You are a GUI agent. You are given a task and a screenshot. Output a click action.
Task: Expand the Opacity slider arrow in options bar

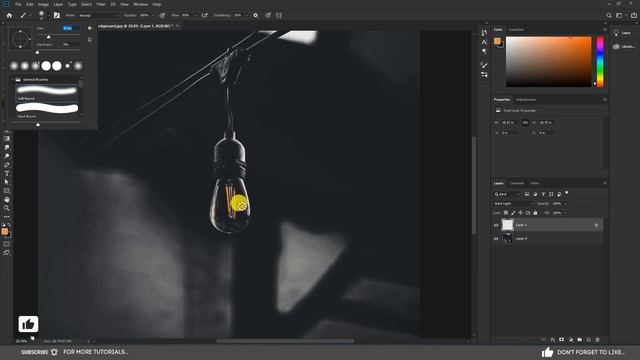[x=153, y=16]
